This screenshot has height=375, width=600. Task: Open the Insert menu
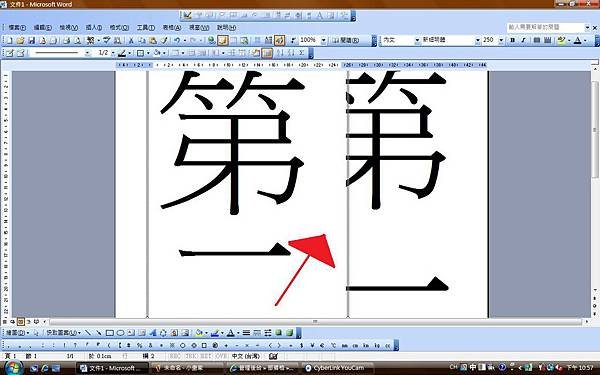[94, 28]
